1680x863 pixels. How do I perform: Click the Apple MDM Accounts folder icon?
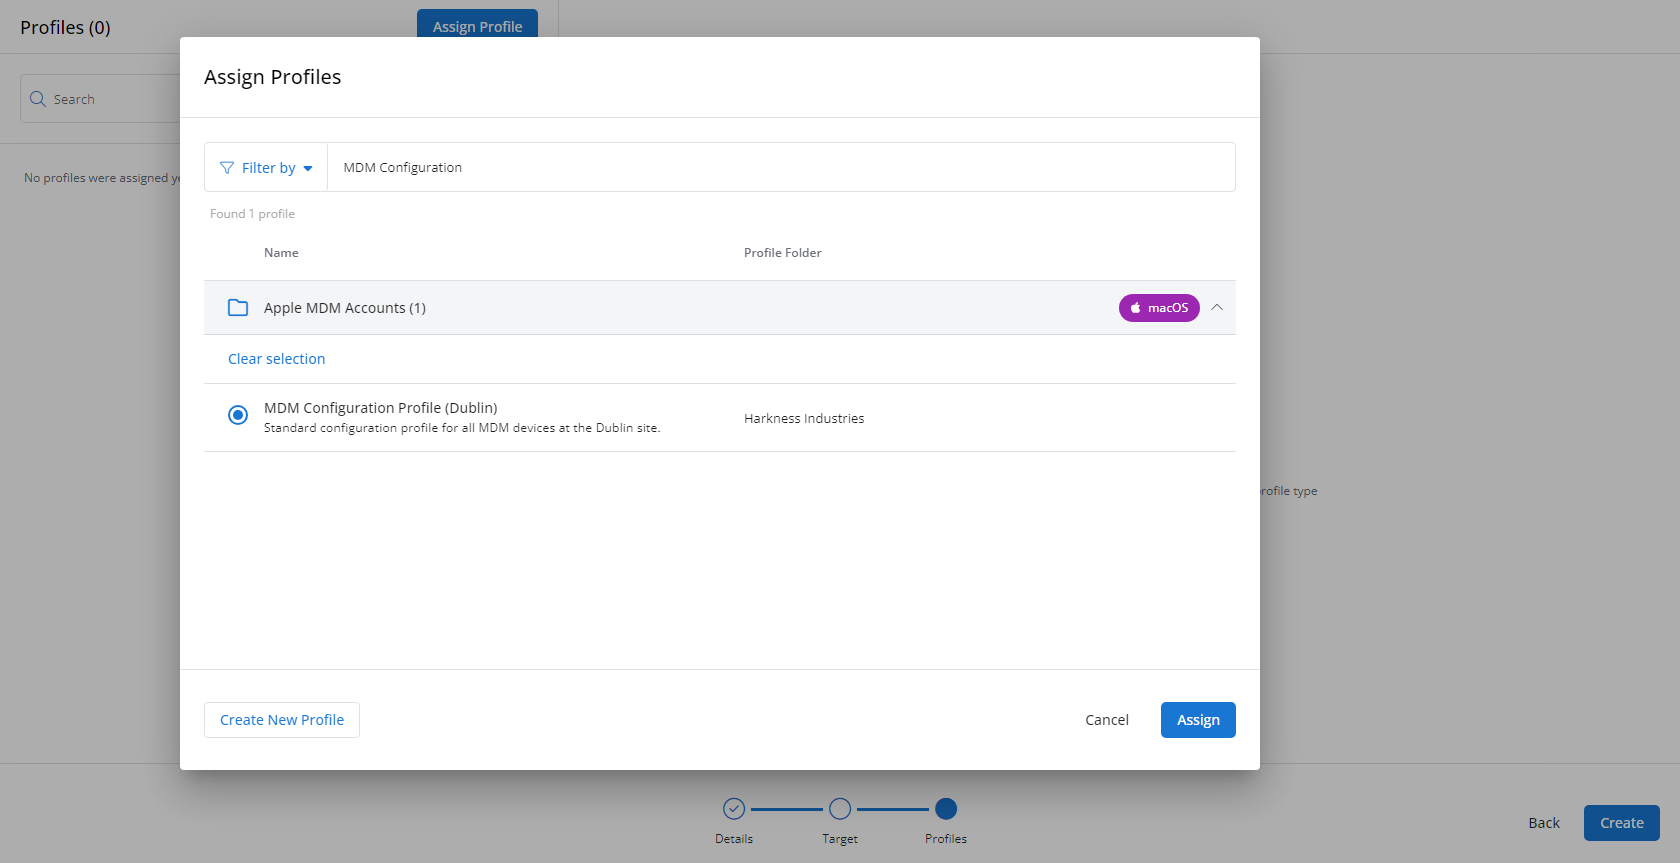[238, 308]
